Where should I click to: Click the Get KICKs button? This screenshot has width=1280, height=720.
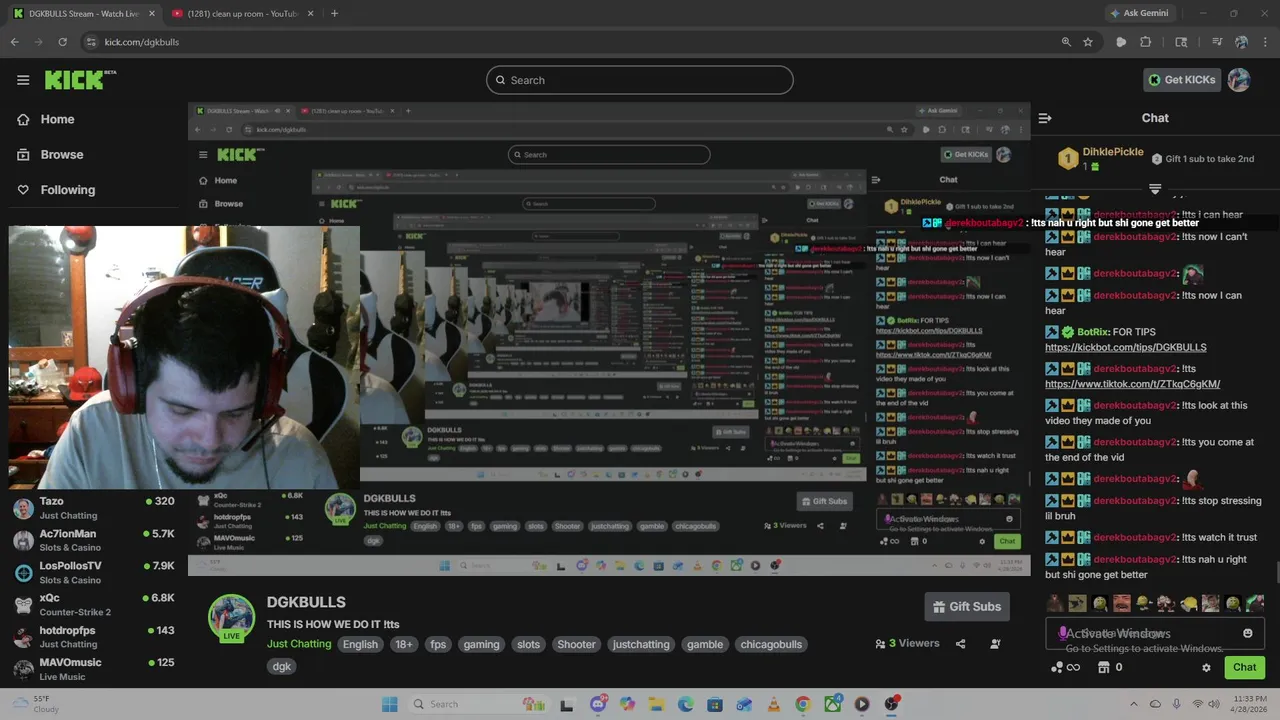[1182, 80]
